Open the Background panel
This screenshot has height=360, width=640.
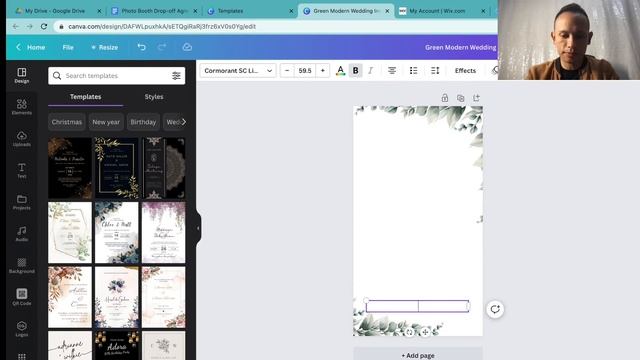[22, 266]
